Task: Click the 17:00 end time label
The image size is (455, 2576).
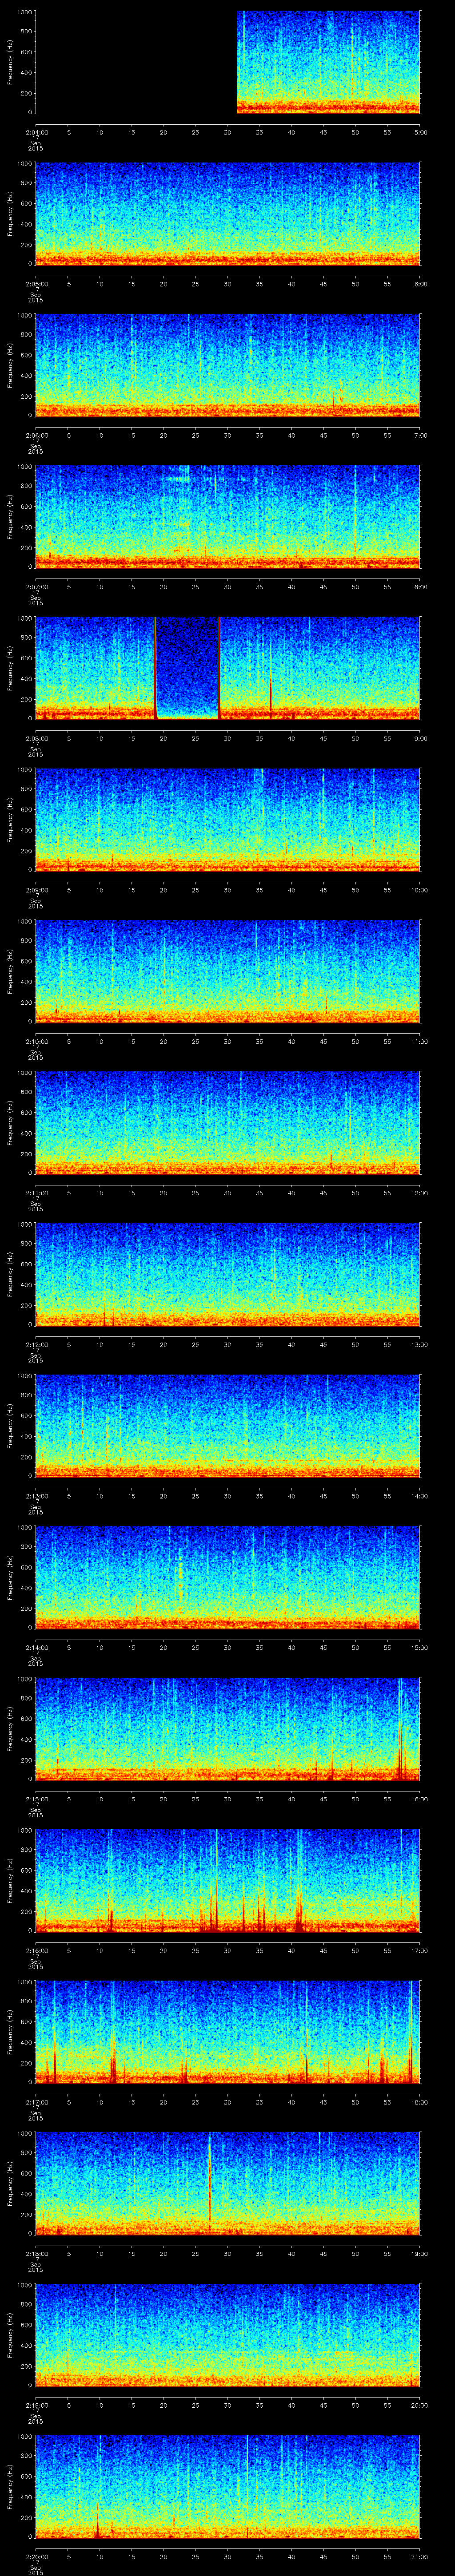Action: [420, 1950]
